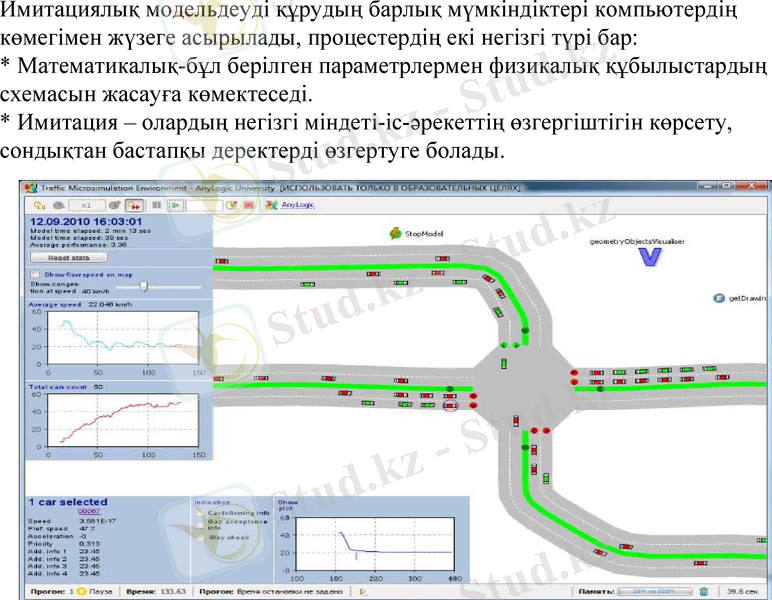Open the AnyLogic link in toolbar
772x600 pixels.
pos(297,205)
